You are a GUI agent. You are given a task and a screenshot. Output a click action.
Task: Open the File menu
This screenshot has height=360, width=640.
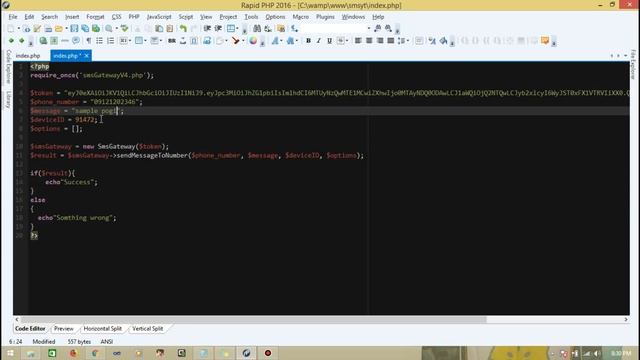pyautogui.click(x=13, y=17)
